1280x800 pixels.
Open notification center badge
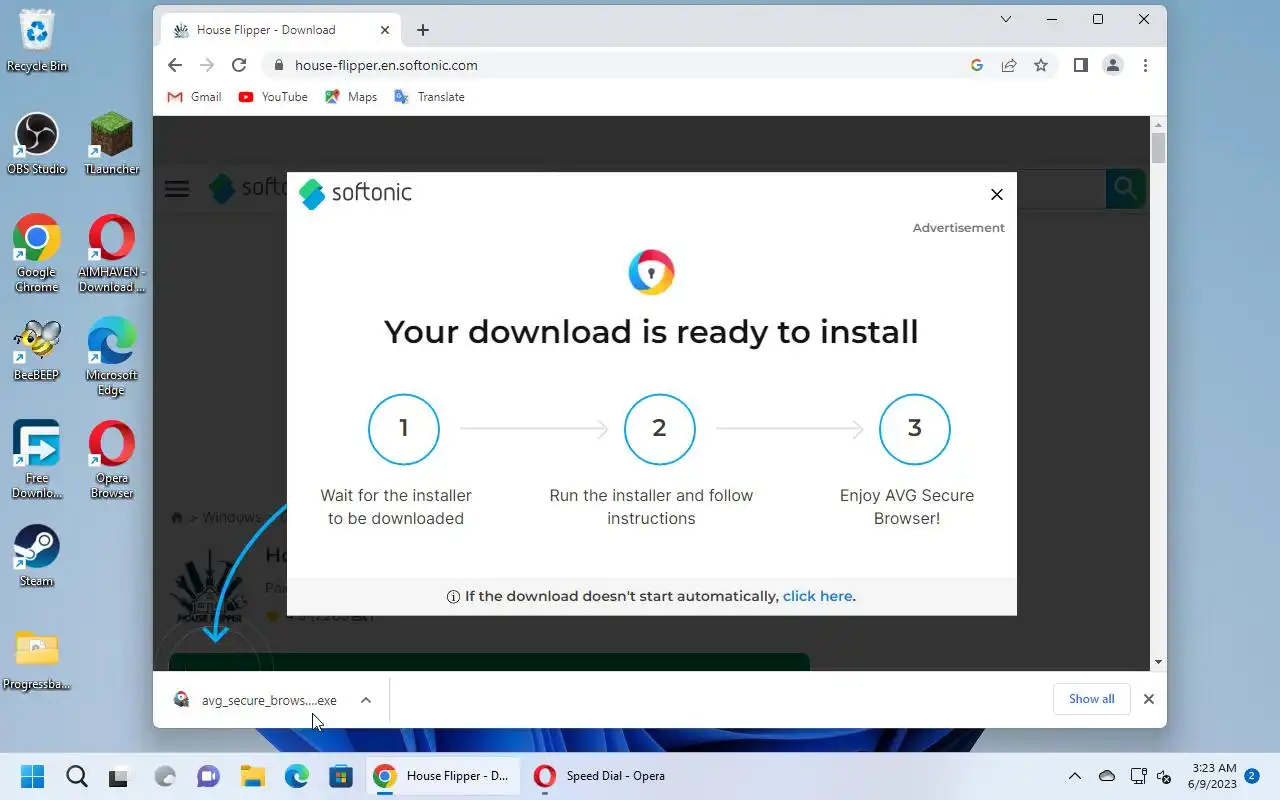[1252, 775]
